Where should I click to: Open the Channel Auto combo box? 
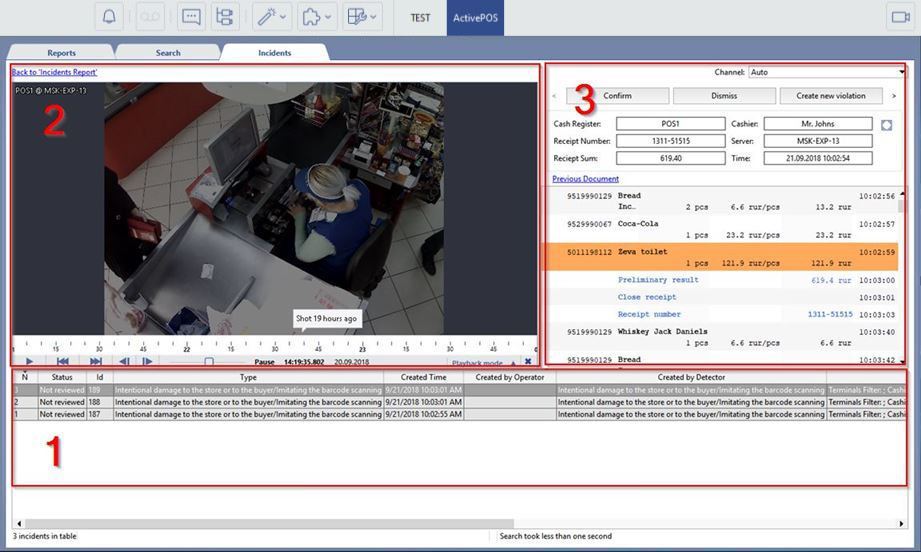[826, 72]
